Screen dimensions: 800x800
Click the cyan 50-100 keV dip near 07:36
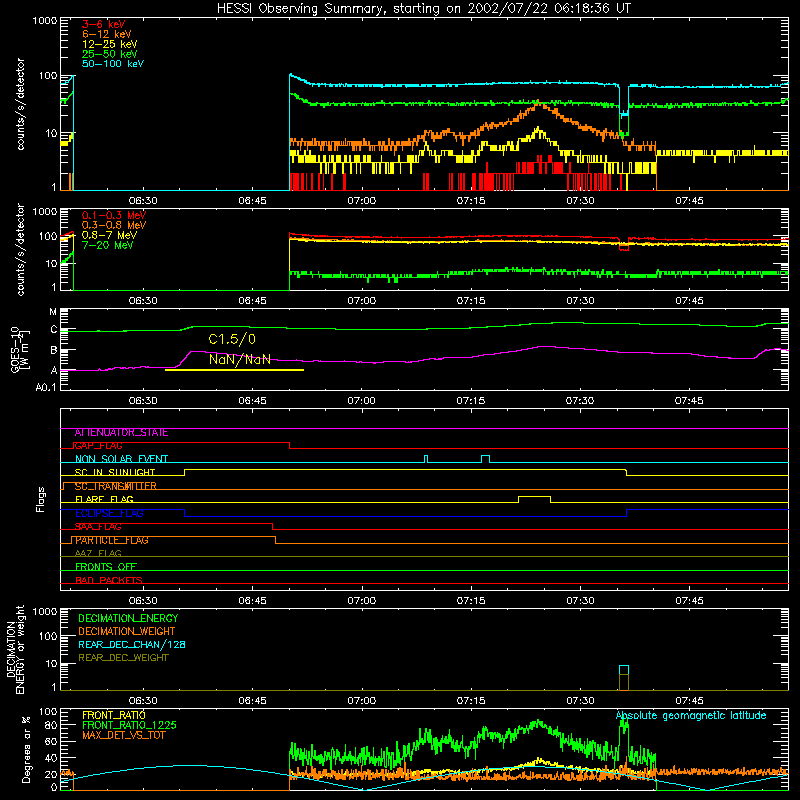pos(623,102)
